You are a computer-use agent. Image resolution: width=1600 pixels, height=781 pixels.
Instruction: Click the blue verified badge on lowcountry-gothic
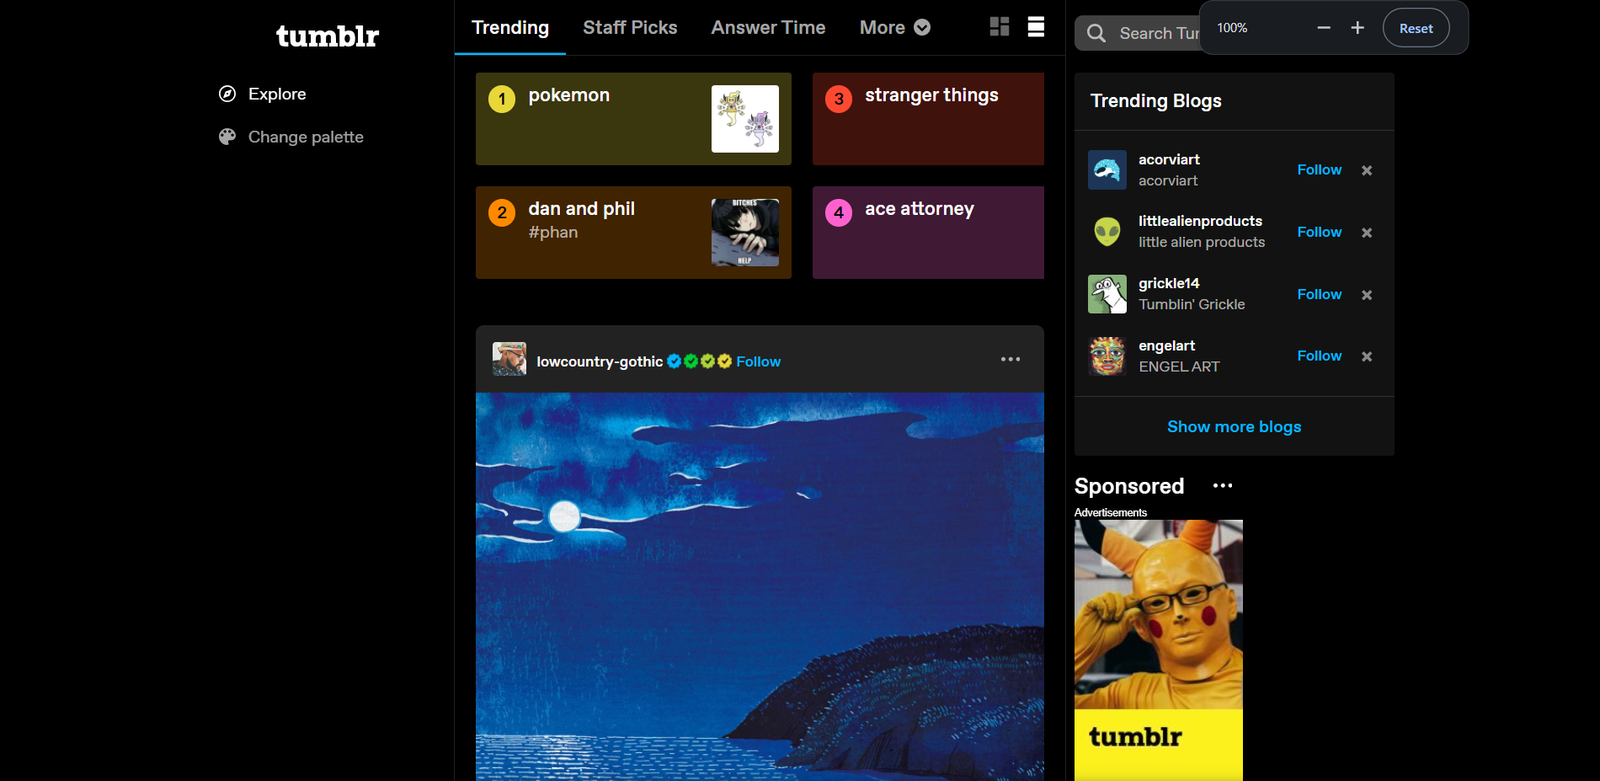tap(674, 361)
